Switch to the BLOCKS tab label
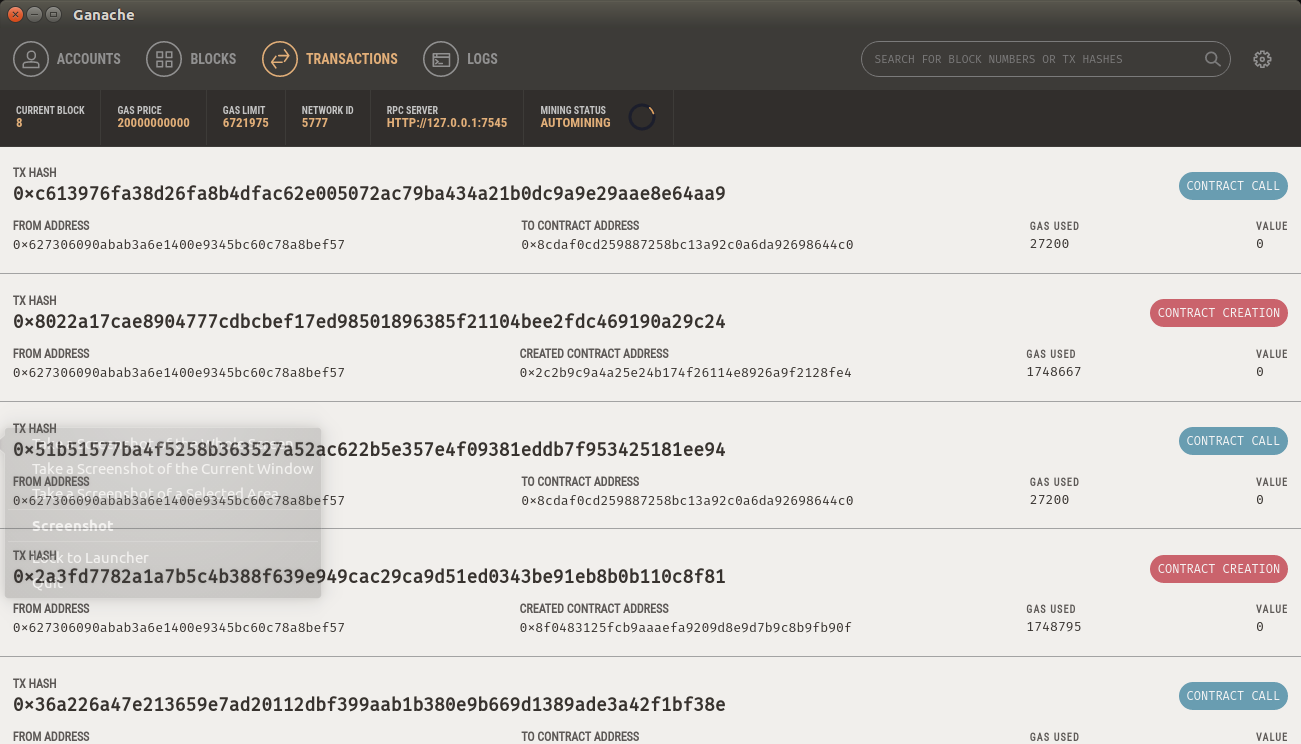Viewport: 1301px width, 744px height. click(213, 59)
